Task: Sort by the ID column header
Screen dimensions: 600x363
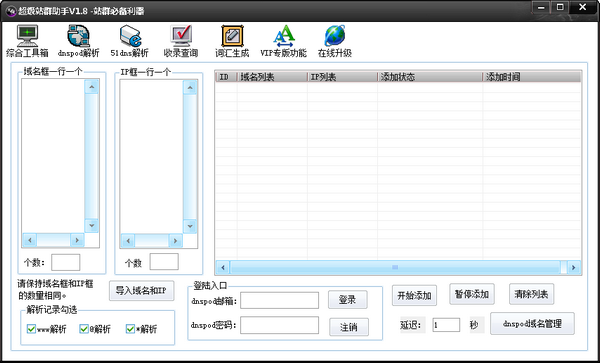Action: [226, 77]
